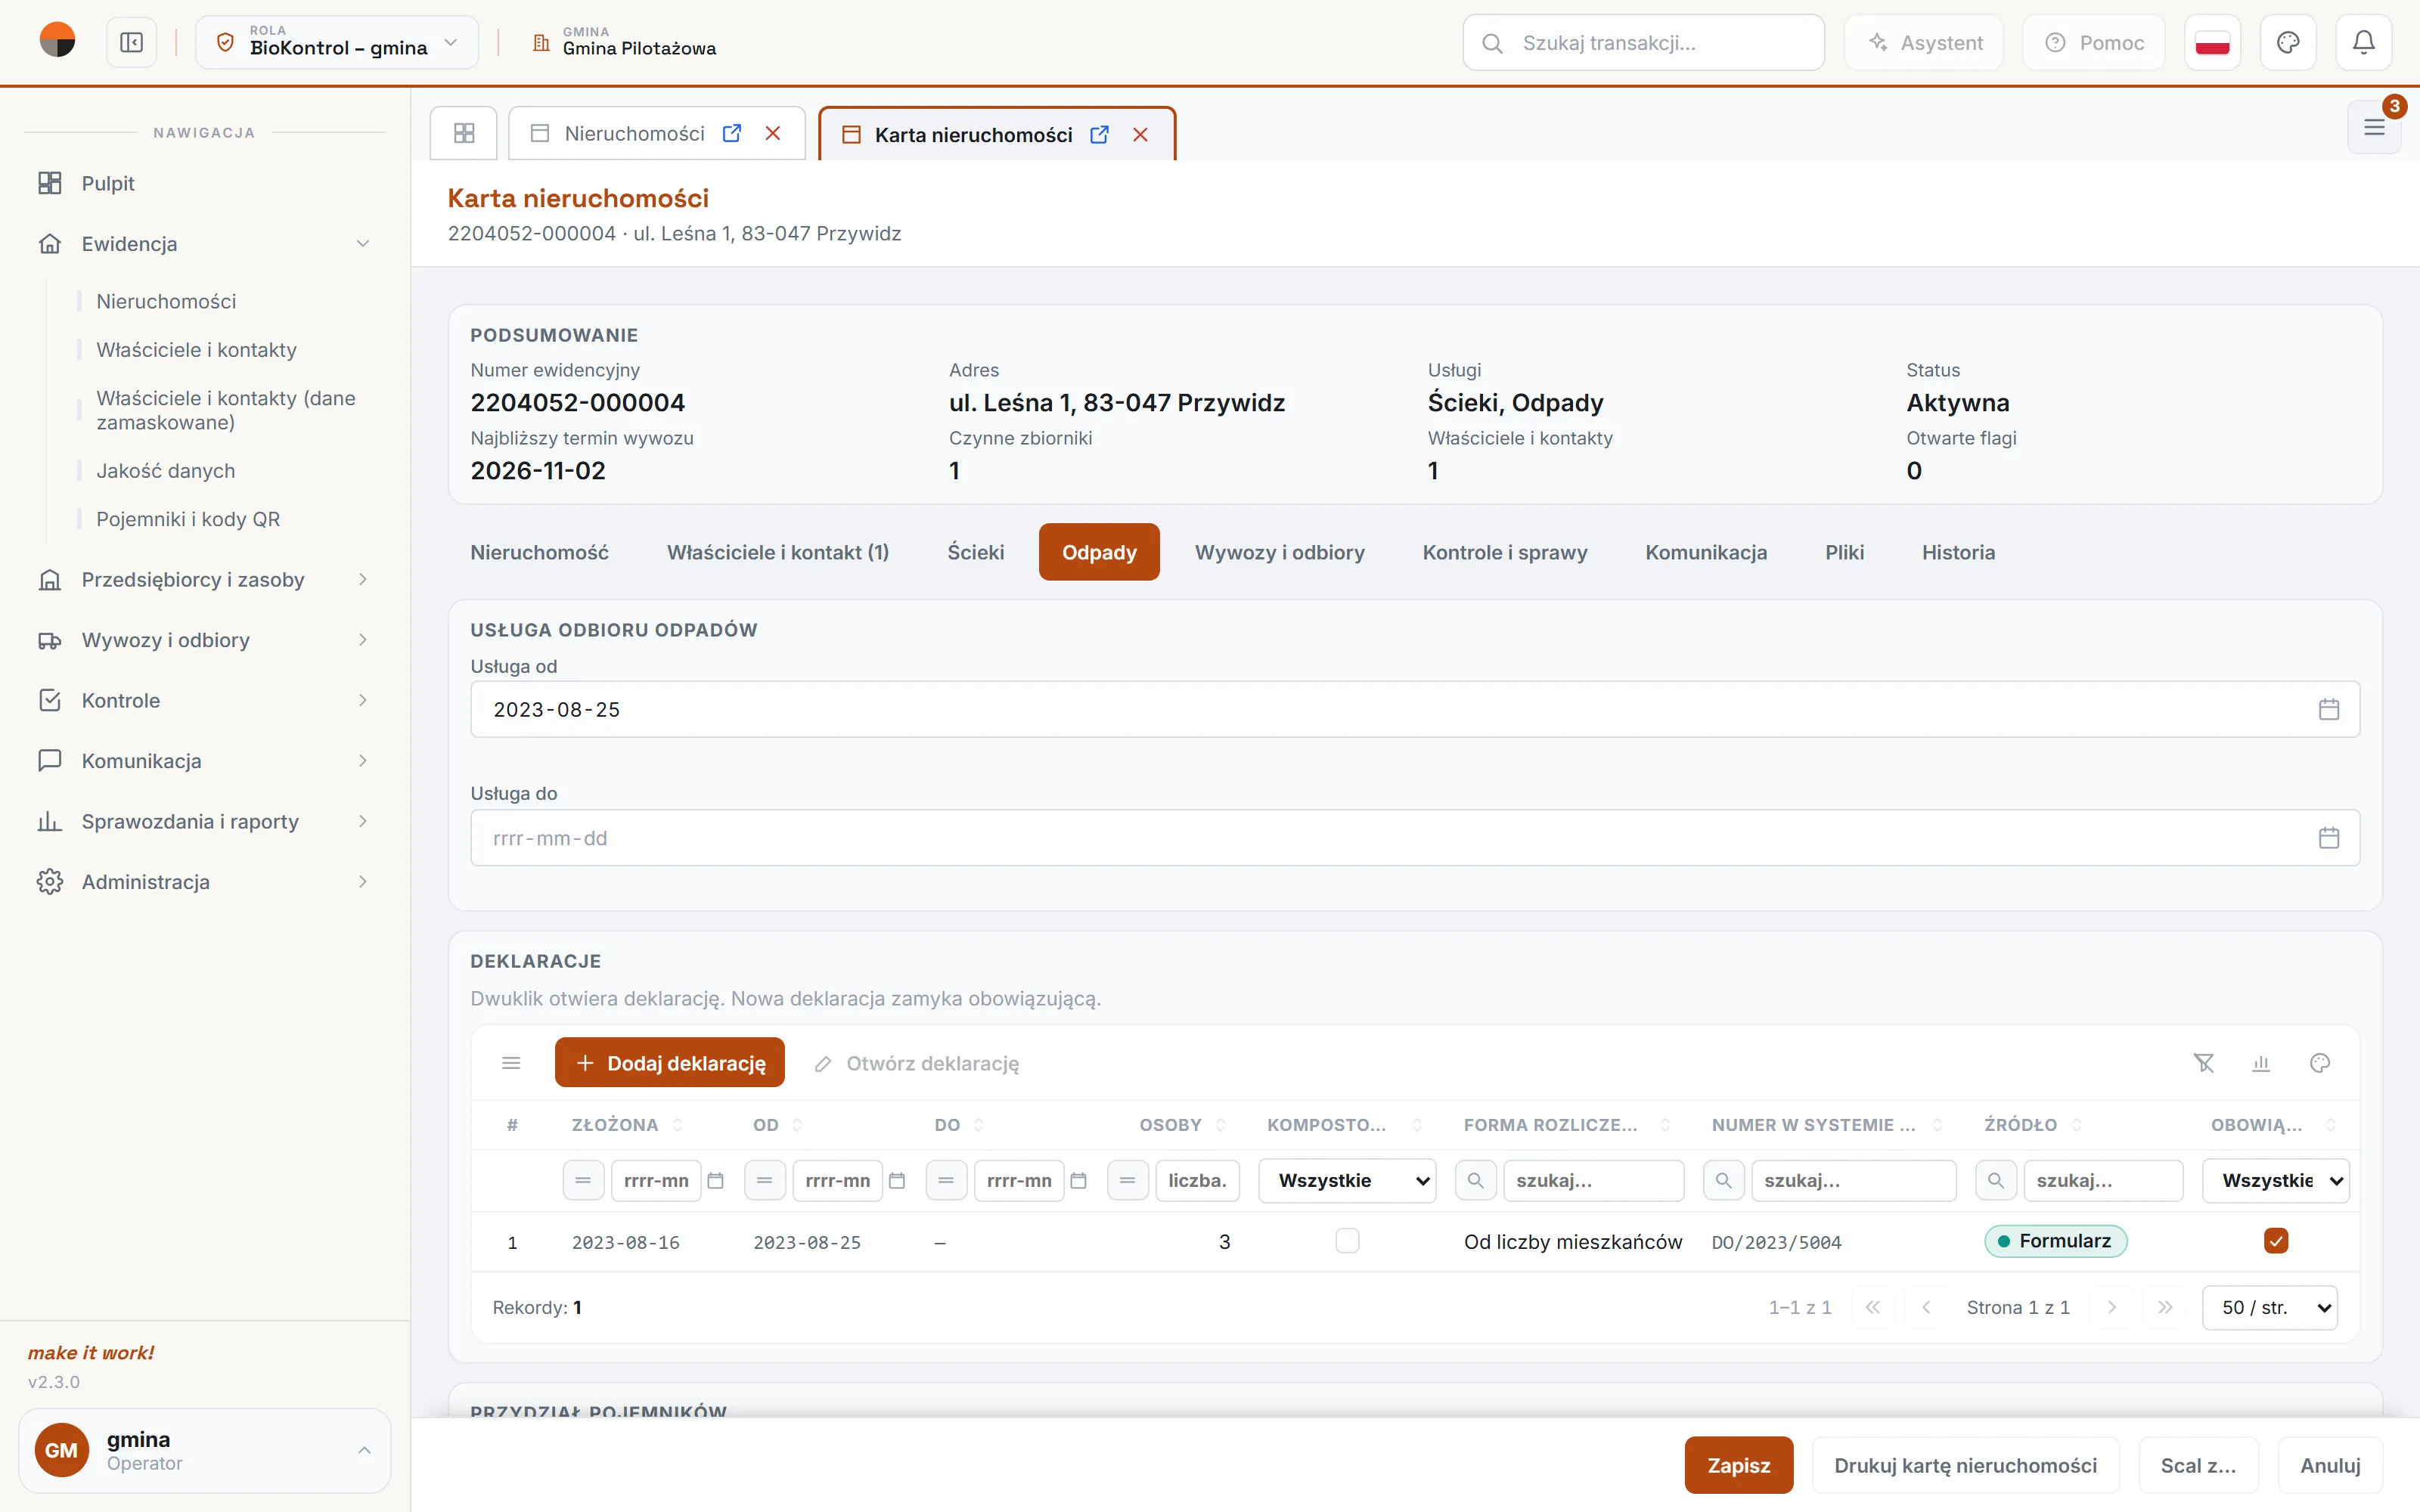Open Obowiązująca filter Wszystkie dropdown
2420x1512 pixels.
tap(2275, 1181)
